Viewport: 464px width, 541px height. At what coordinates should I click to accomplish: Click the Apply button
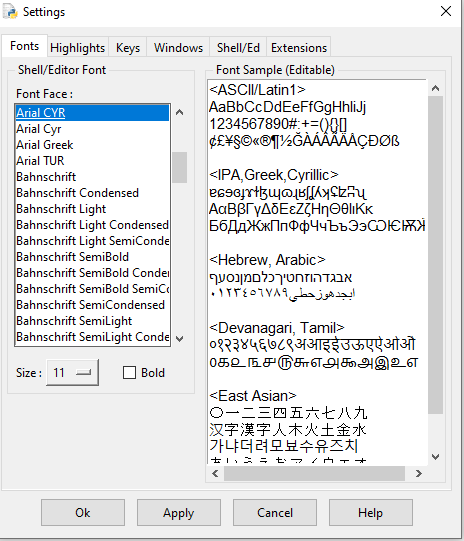click(179, 513)
